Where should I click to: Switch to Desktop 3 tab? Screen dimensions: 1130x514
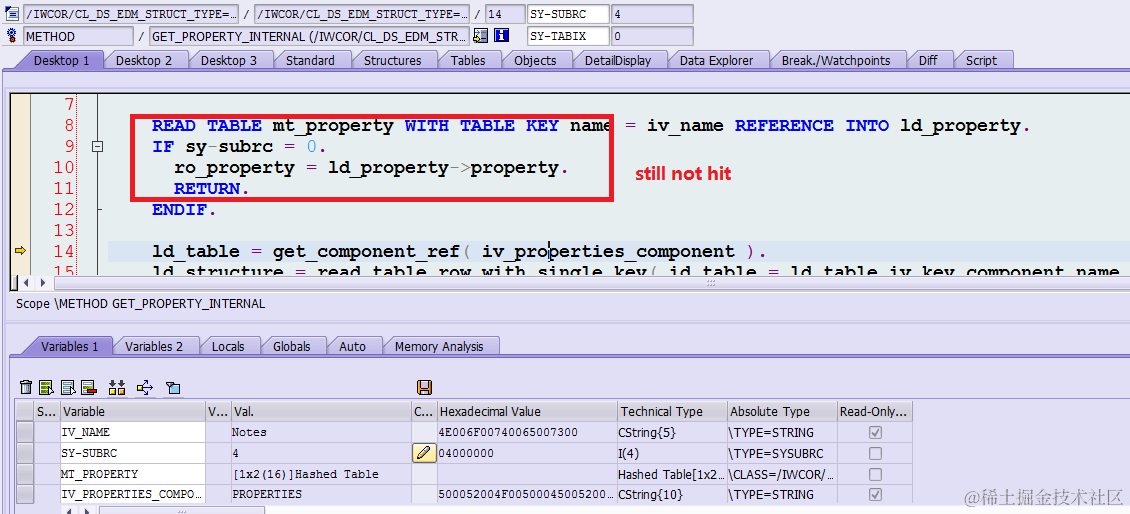[x=228, y=61]
